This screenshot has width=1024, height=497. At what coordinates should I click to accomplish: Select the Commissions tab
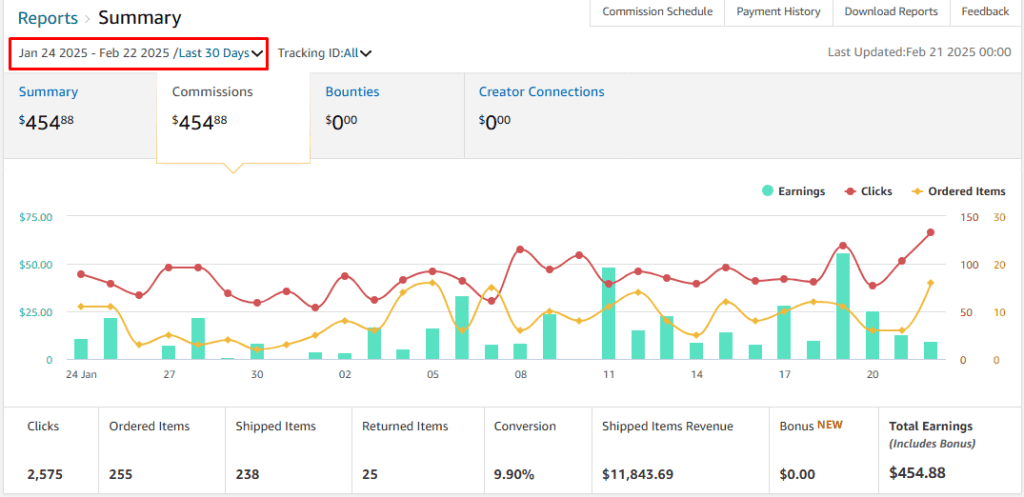[232, 118]
